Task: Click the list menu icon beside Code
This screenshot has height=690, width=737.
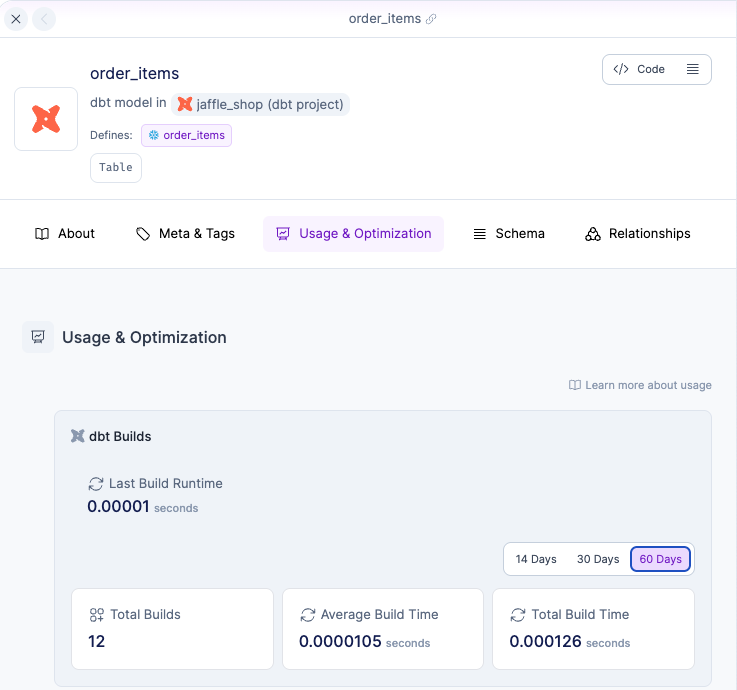Action: click(693, 69)
